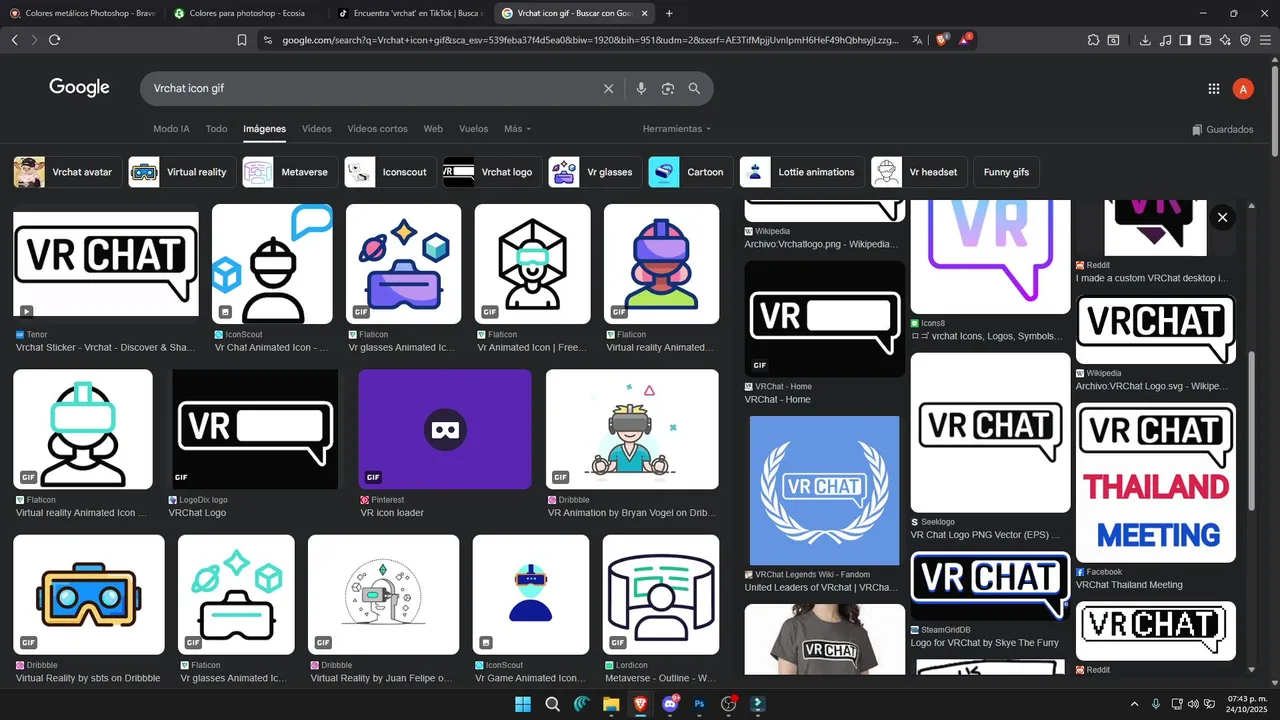Go back to previous page

[x=14, y=40]
